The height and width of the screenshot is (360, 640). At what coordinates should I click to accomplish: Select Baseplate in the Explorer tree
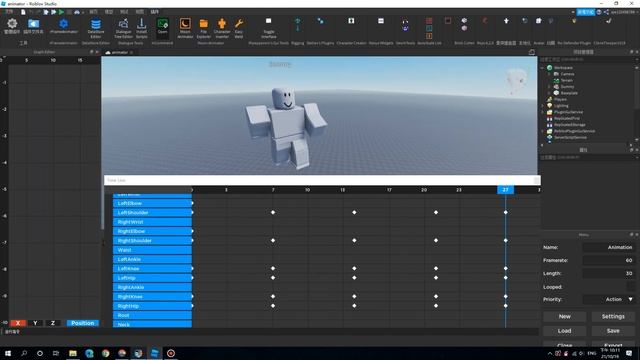[x=569, y=93]
